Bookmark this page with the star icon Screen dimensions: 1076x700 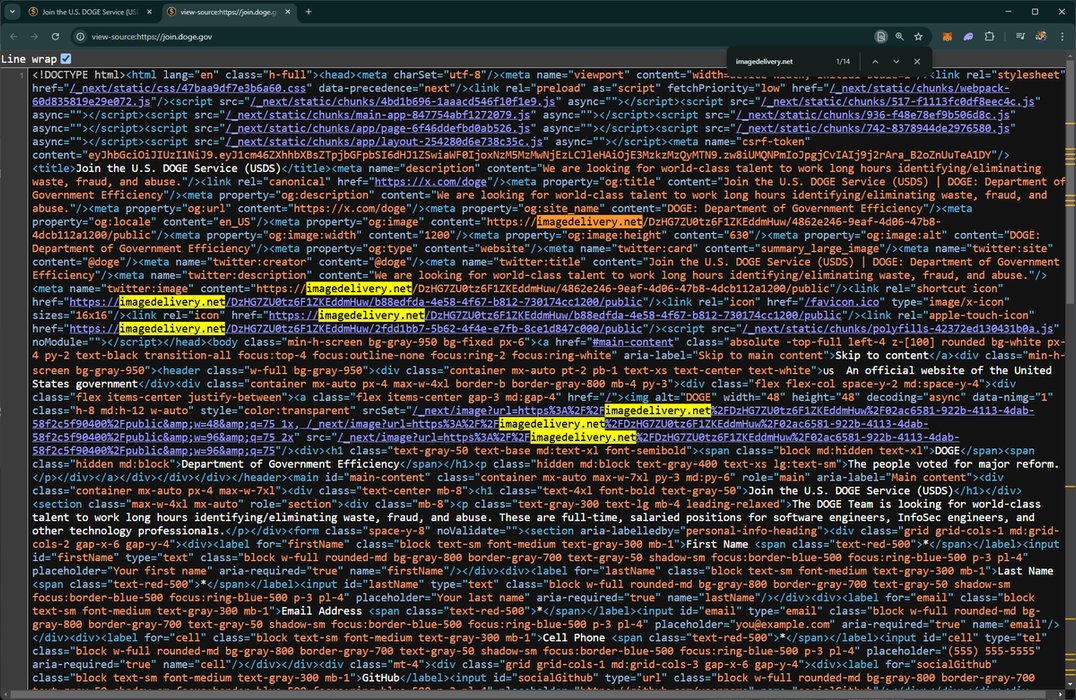click(918, 36)
